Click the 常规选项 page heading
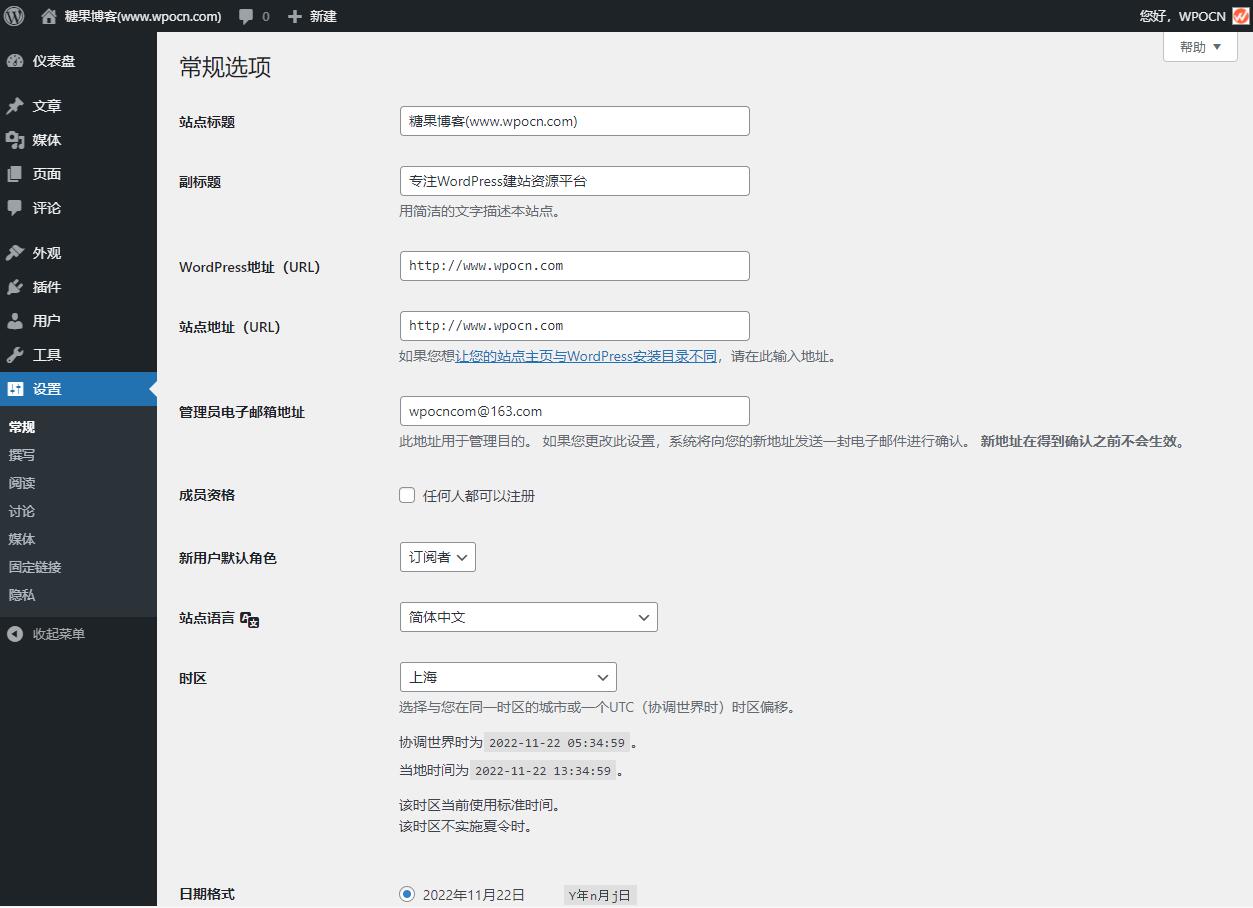 pyautogui.click(x=225, y=67)
